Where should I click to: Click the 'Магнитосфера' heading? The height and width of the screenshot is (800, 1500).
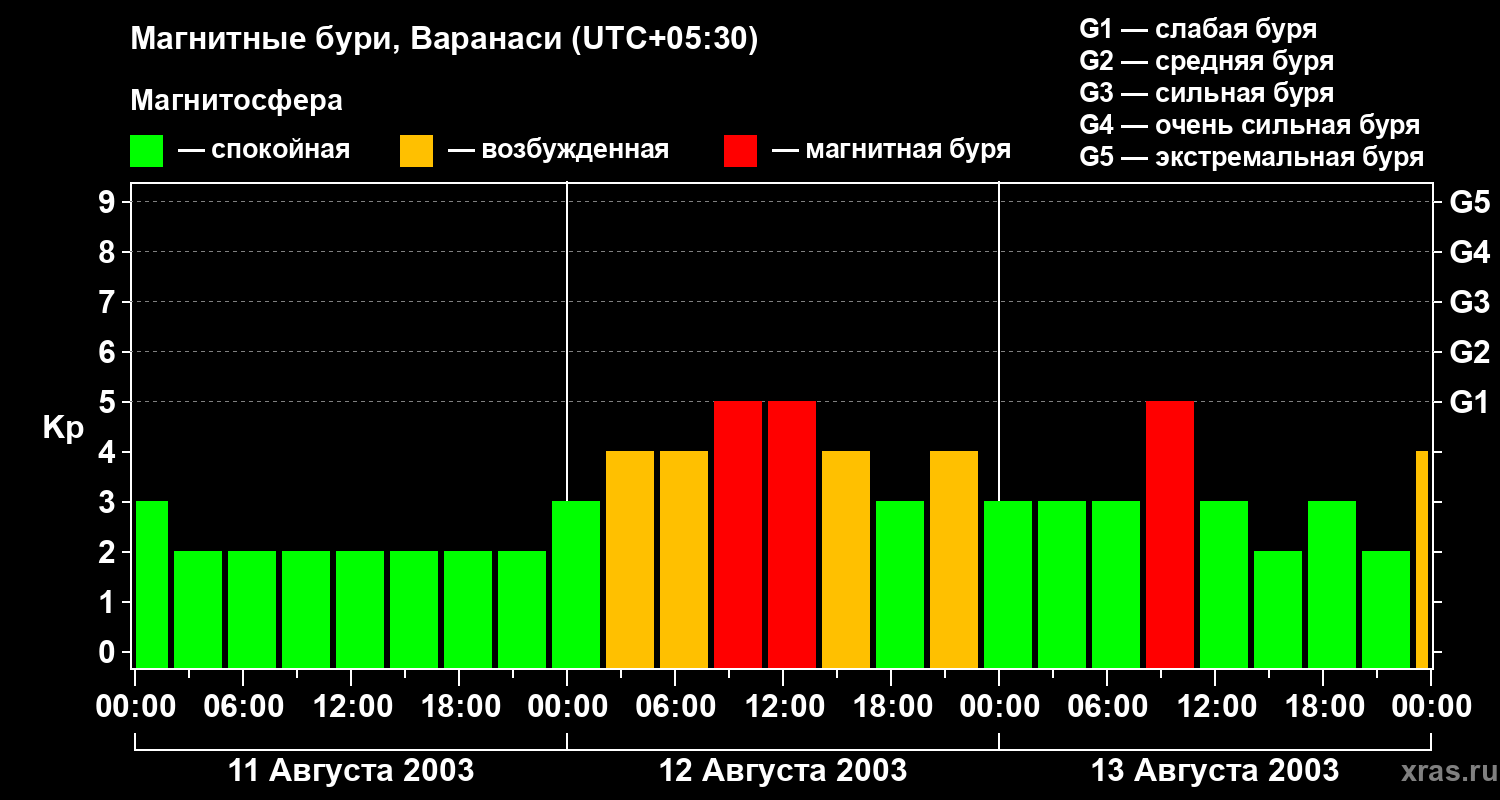[236, 101]
